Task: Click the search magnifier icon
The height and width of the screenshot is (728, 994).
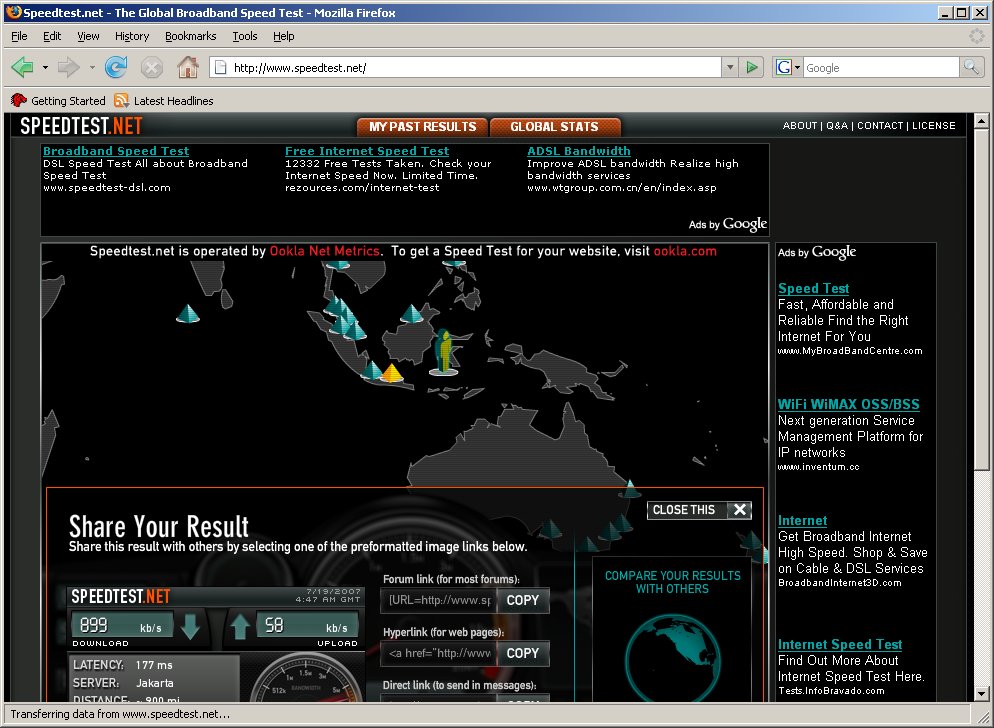Action: point(971,67)
